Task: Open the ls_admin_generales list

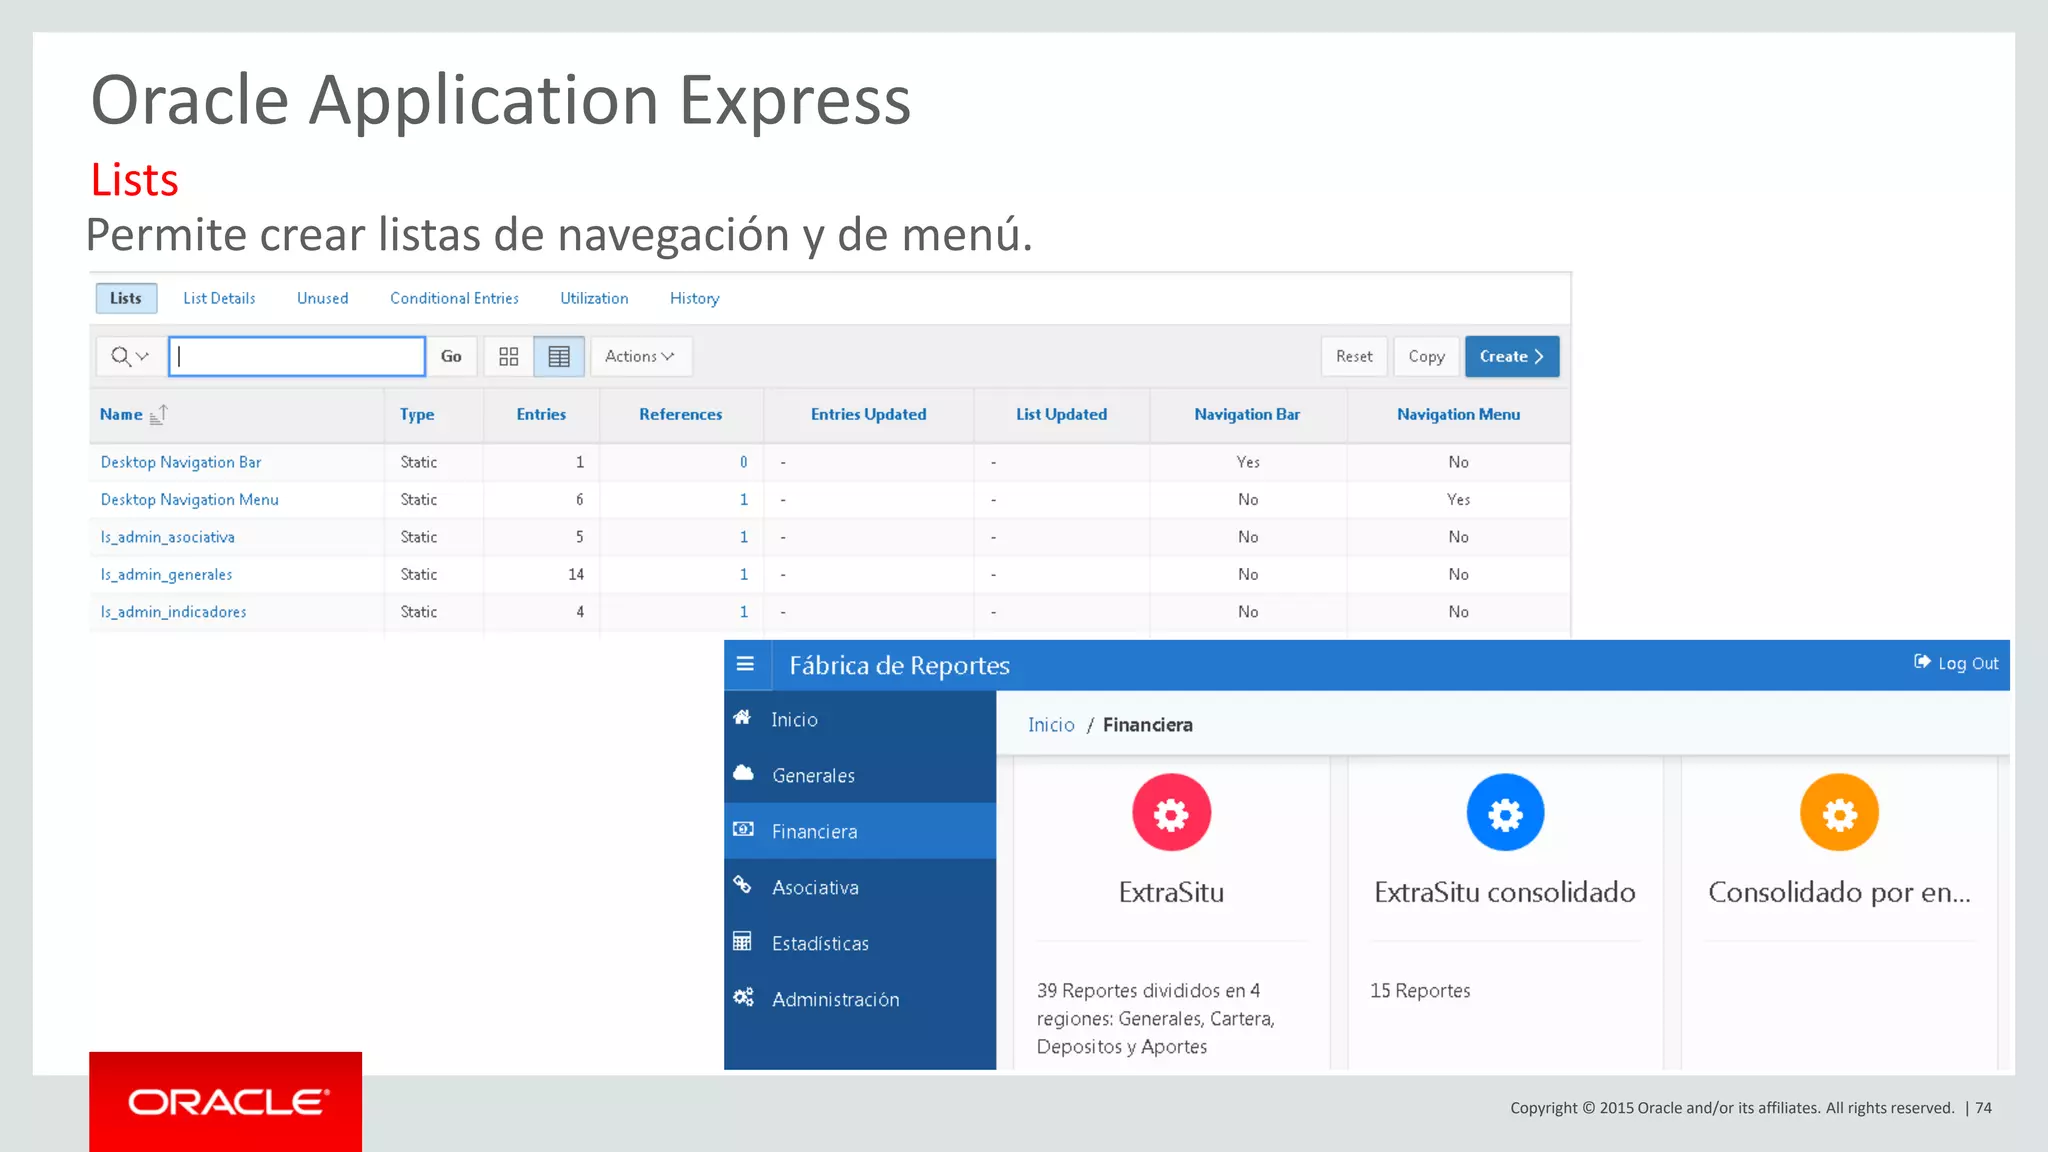Action: coord(166,574)
